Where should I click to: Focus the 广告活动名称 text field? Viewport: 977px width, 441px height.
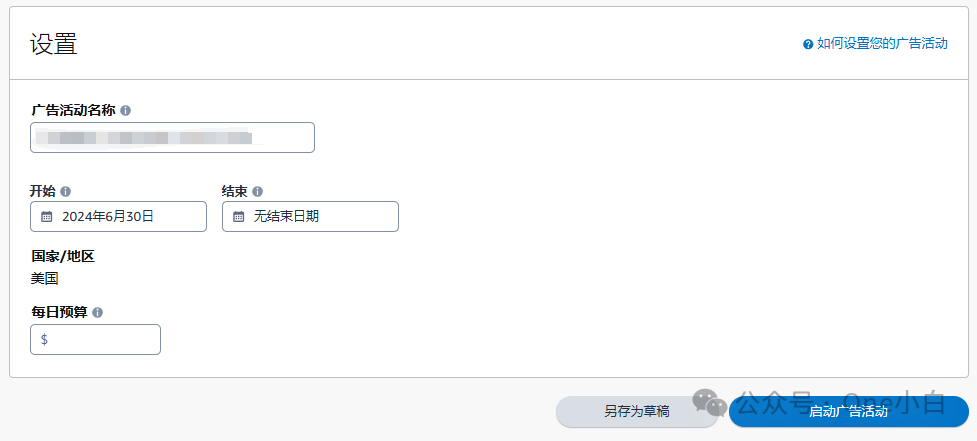click(x=172, y=137)
